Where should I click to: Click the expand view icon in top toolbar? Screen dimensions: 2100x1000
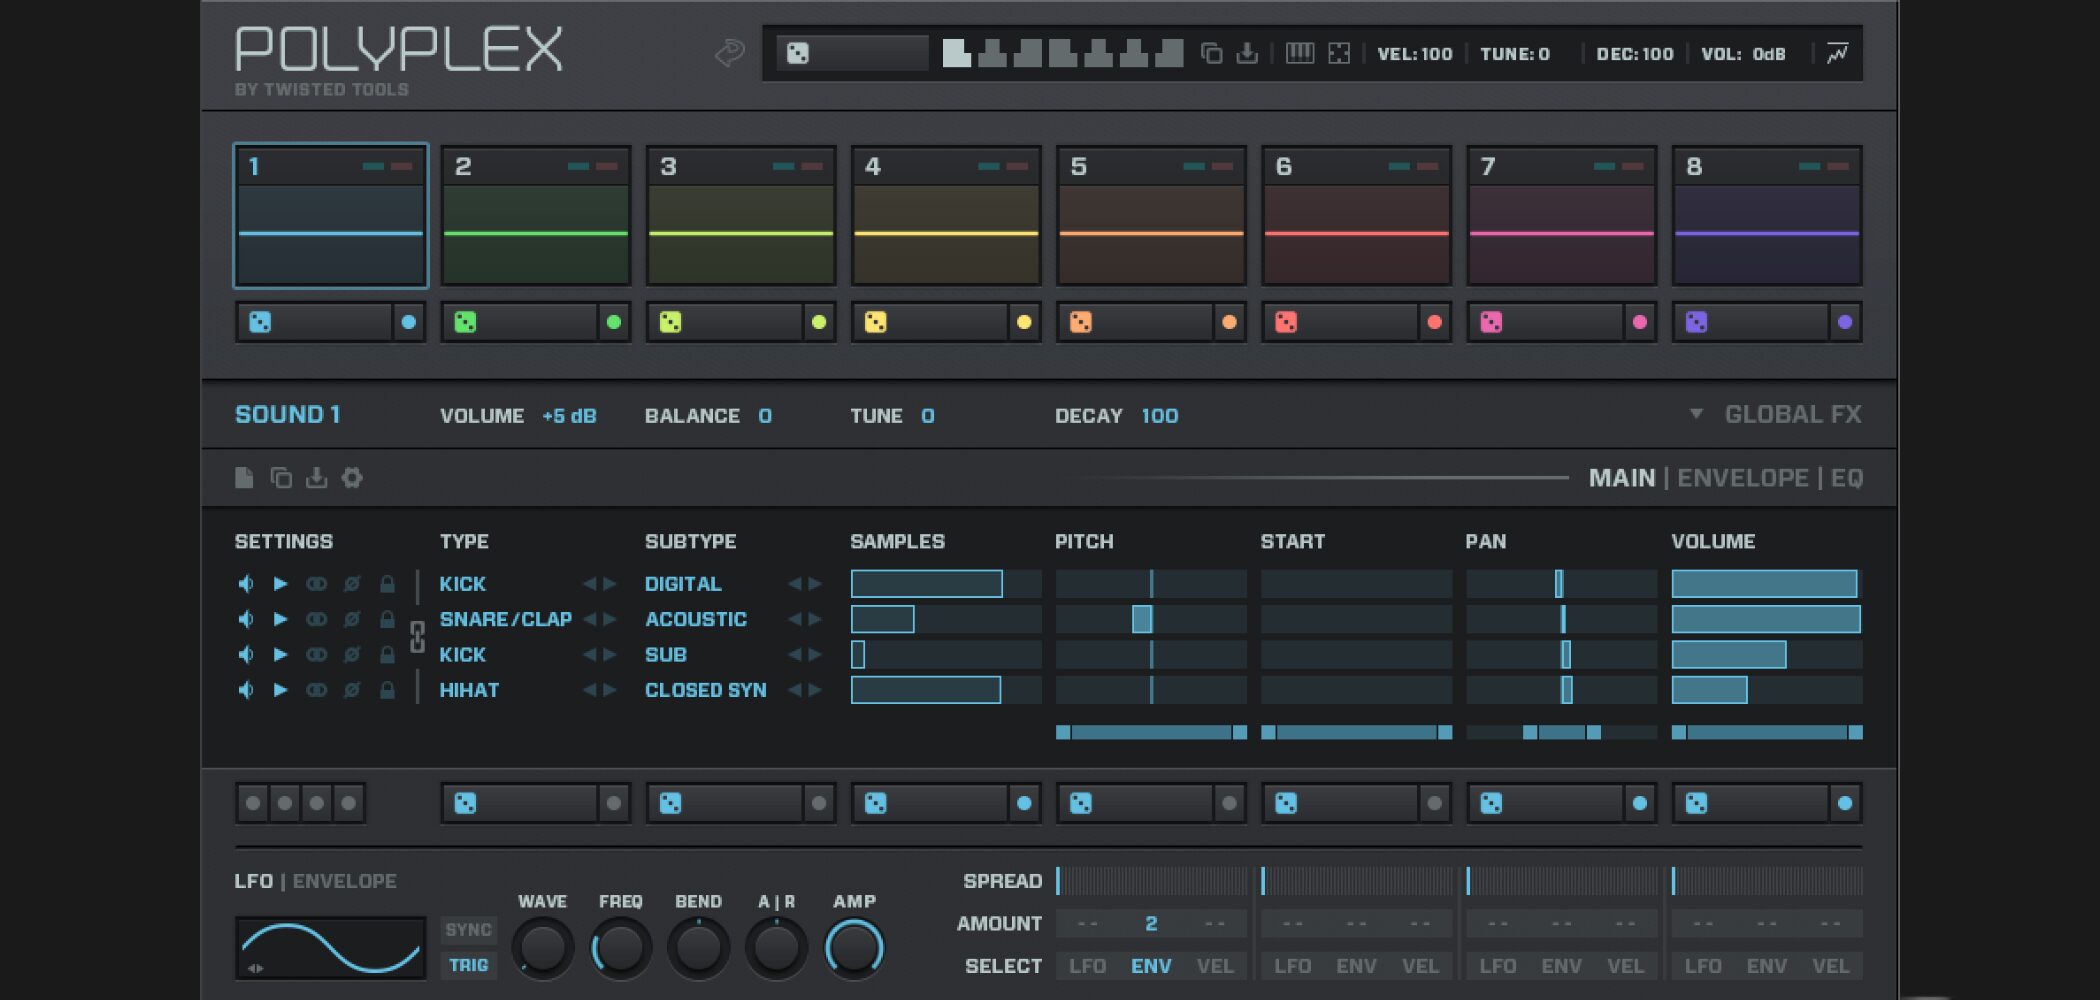click(1339, 53)
